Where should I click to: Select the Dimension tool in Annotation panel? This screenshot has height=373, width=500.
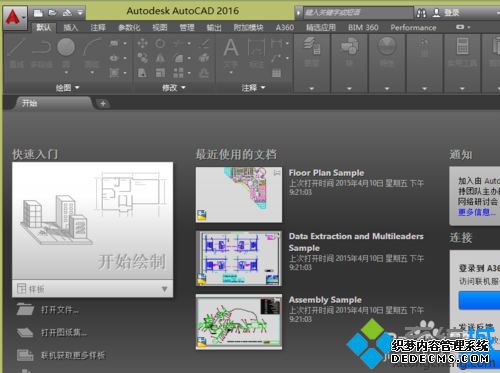point(256,47)
